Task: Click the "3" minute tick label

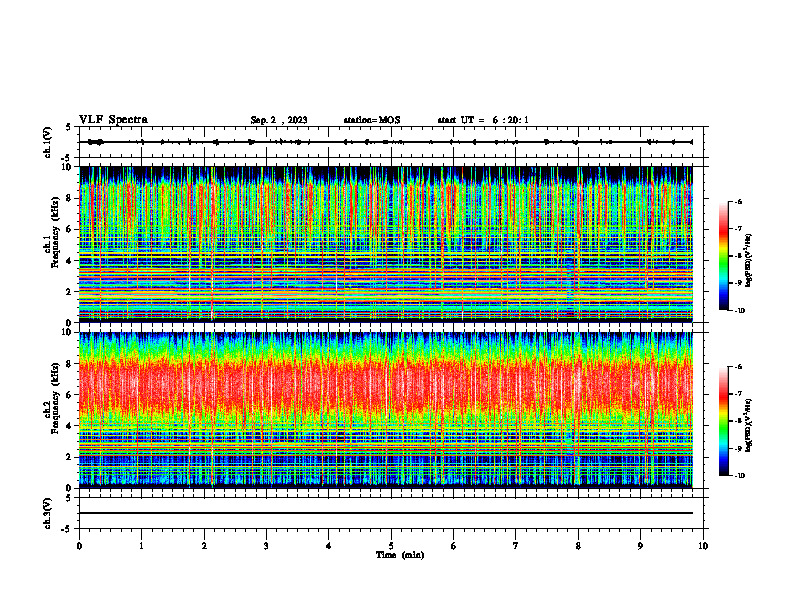Action: [x=266, y=546]
